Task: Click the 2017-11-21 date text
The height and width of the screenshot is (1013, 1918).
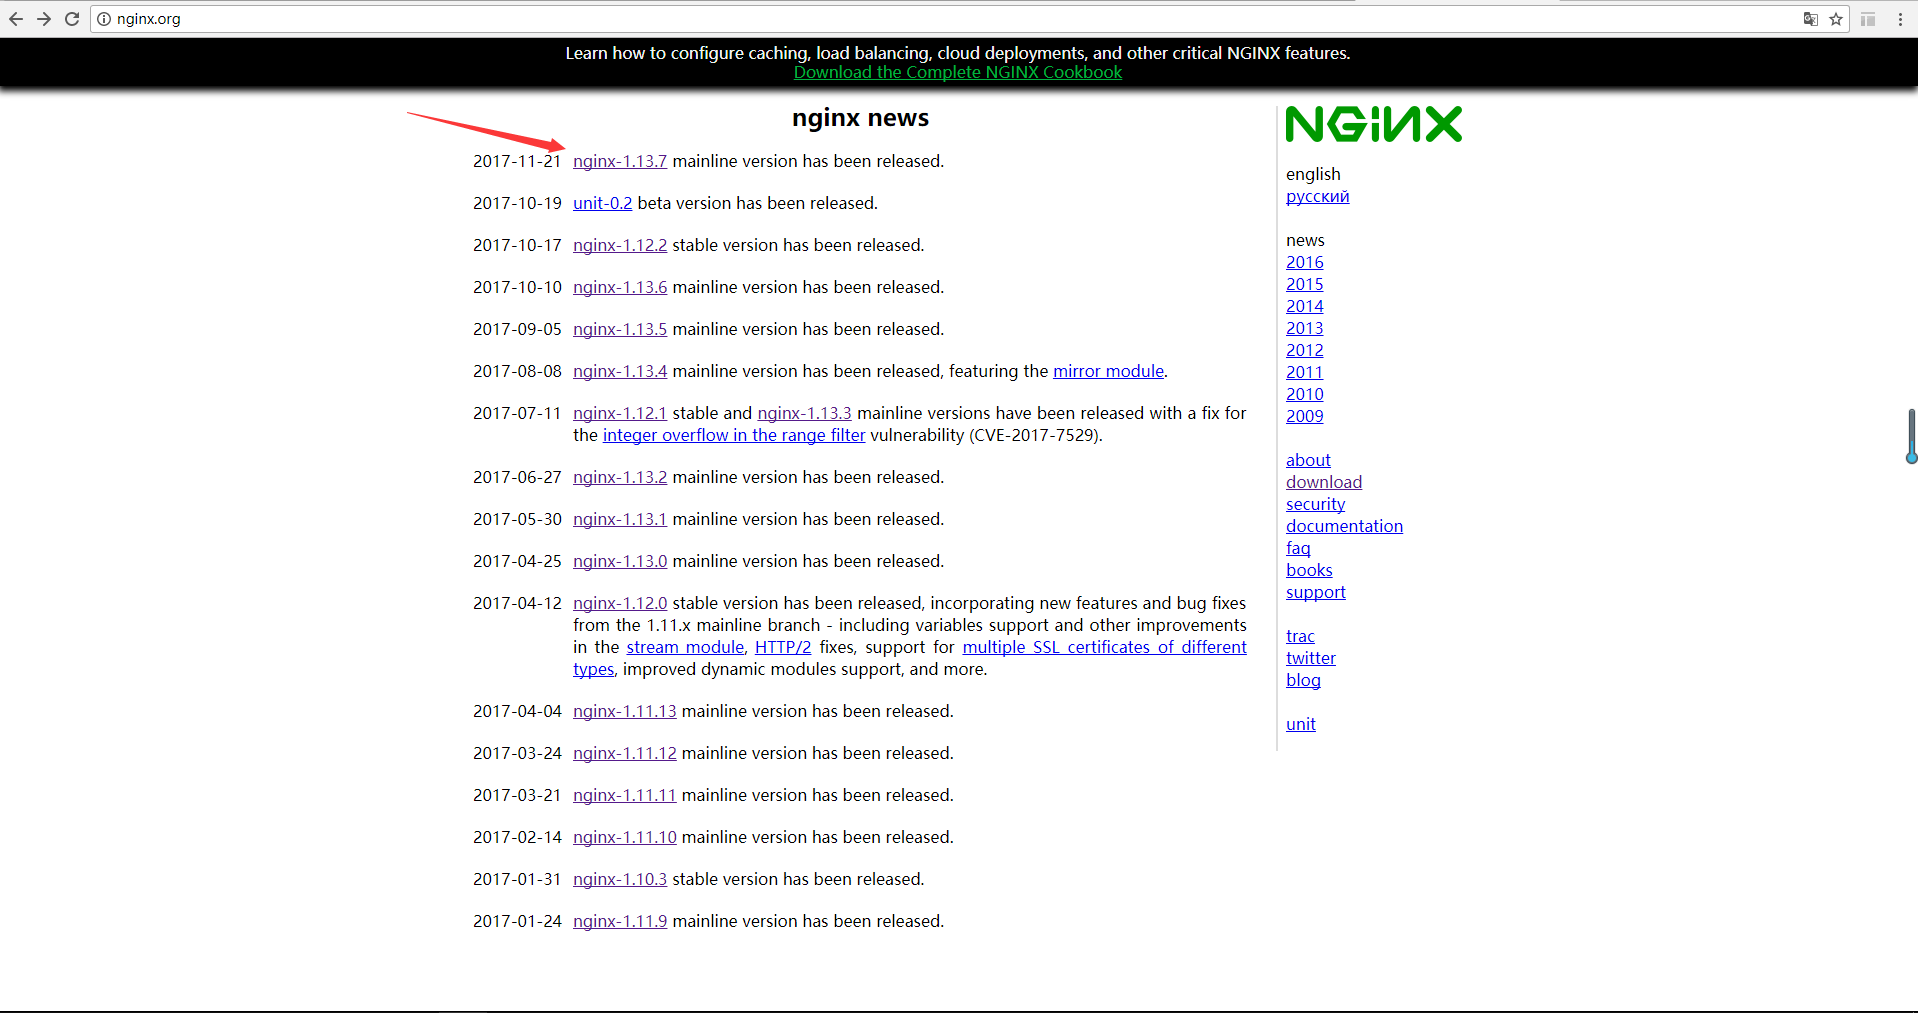Action: pos(517,161)
